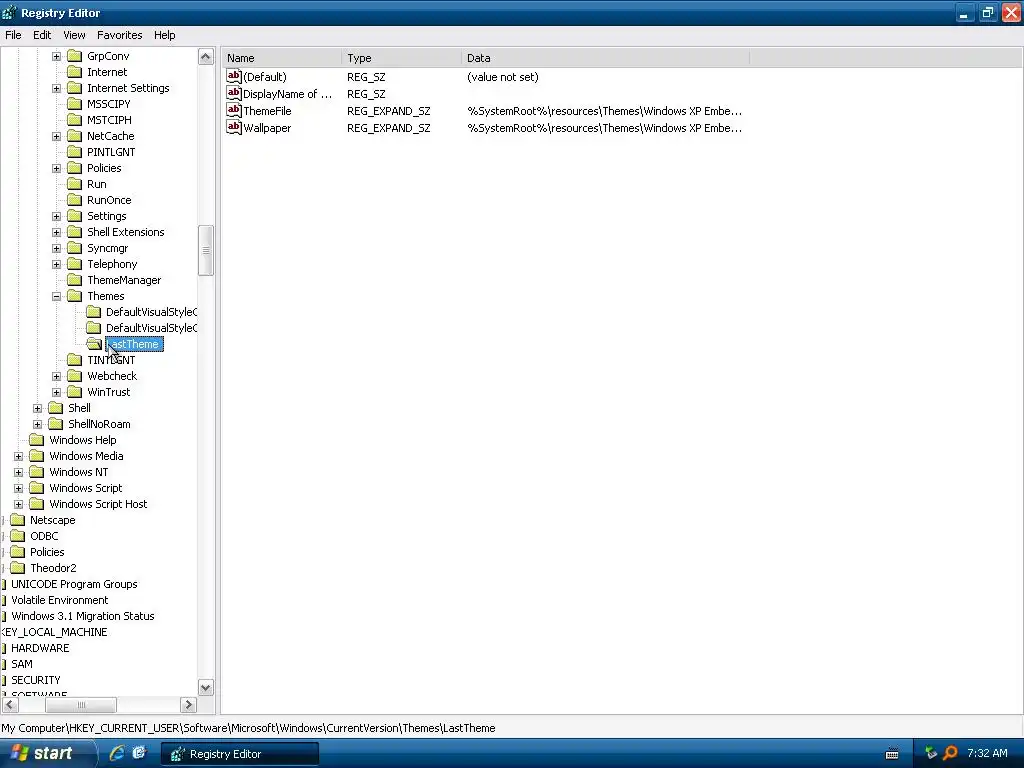The height and width of the screenshot is (768, 1024).
Task: Open the Favorites menu
Action: coord(120,35)
